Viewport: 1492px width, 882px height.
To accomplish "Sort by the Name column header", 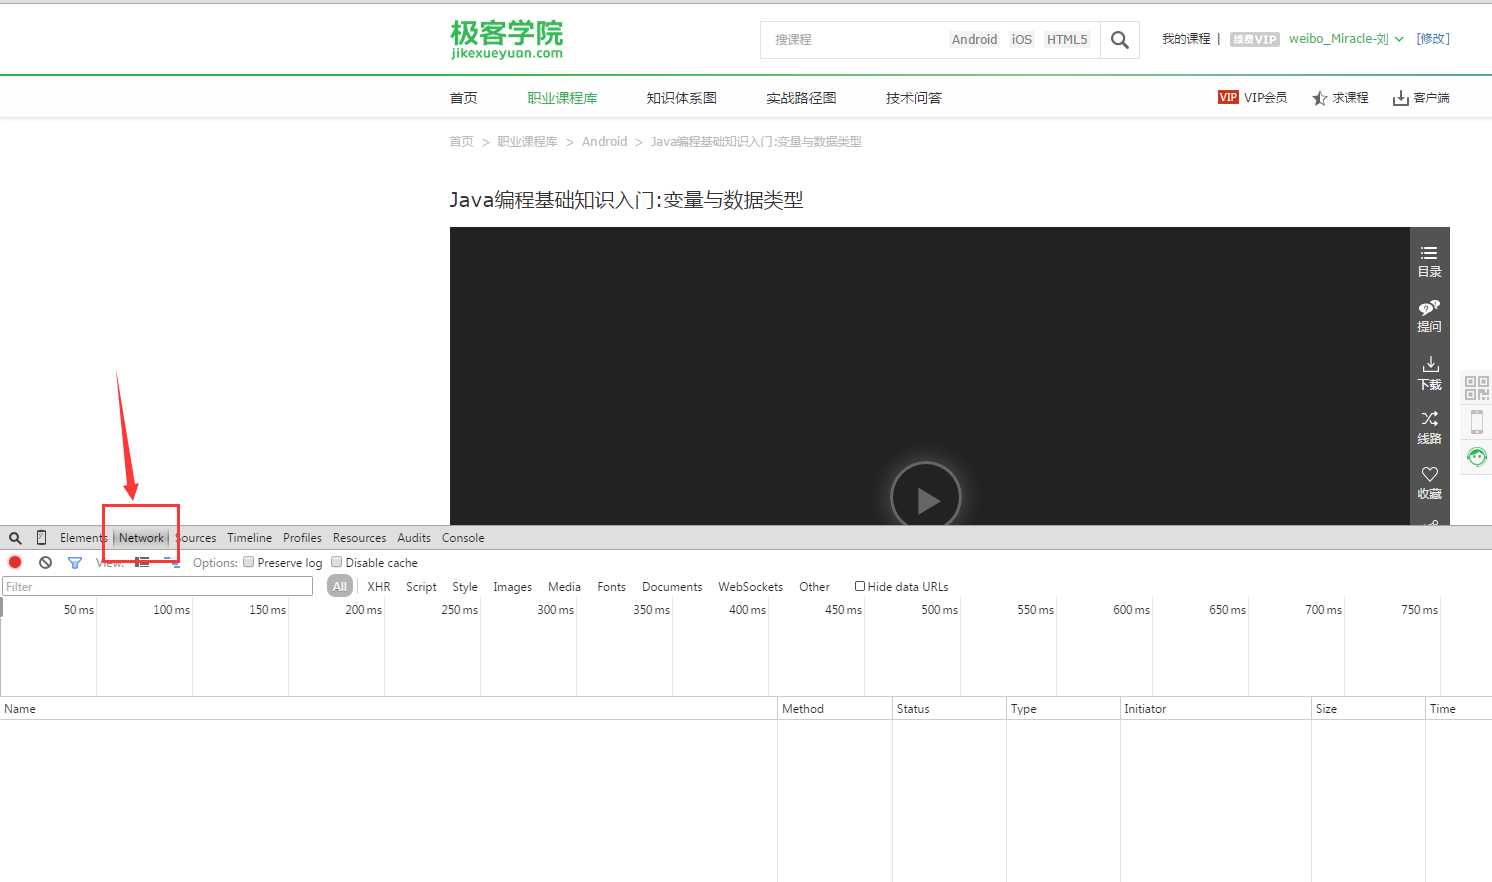I will (388, 709).
